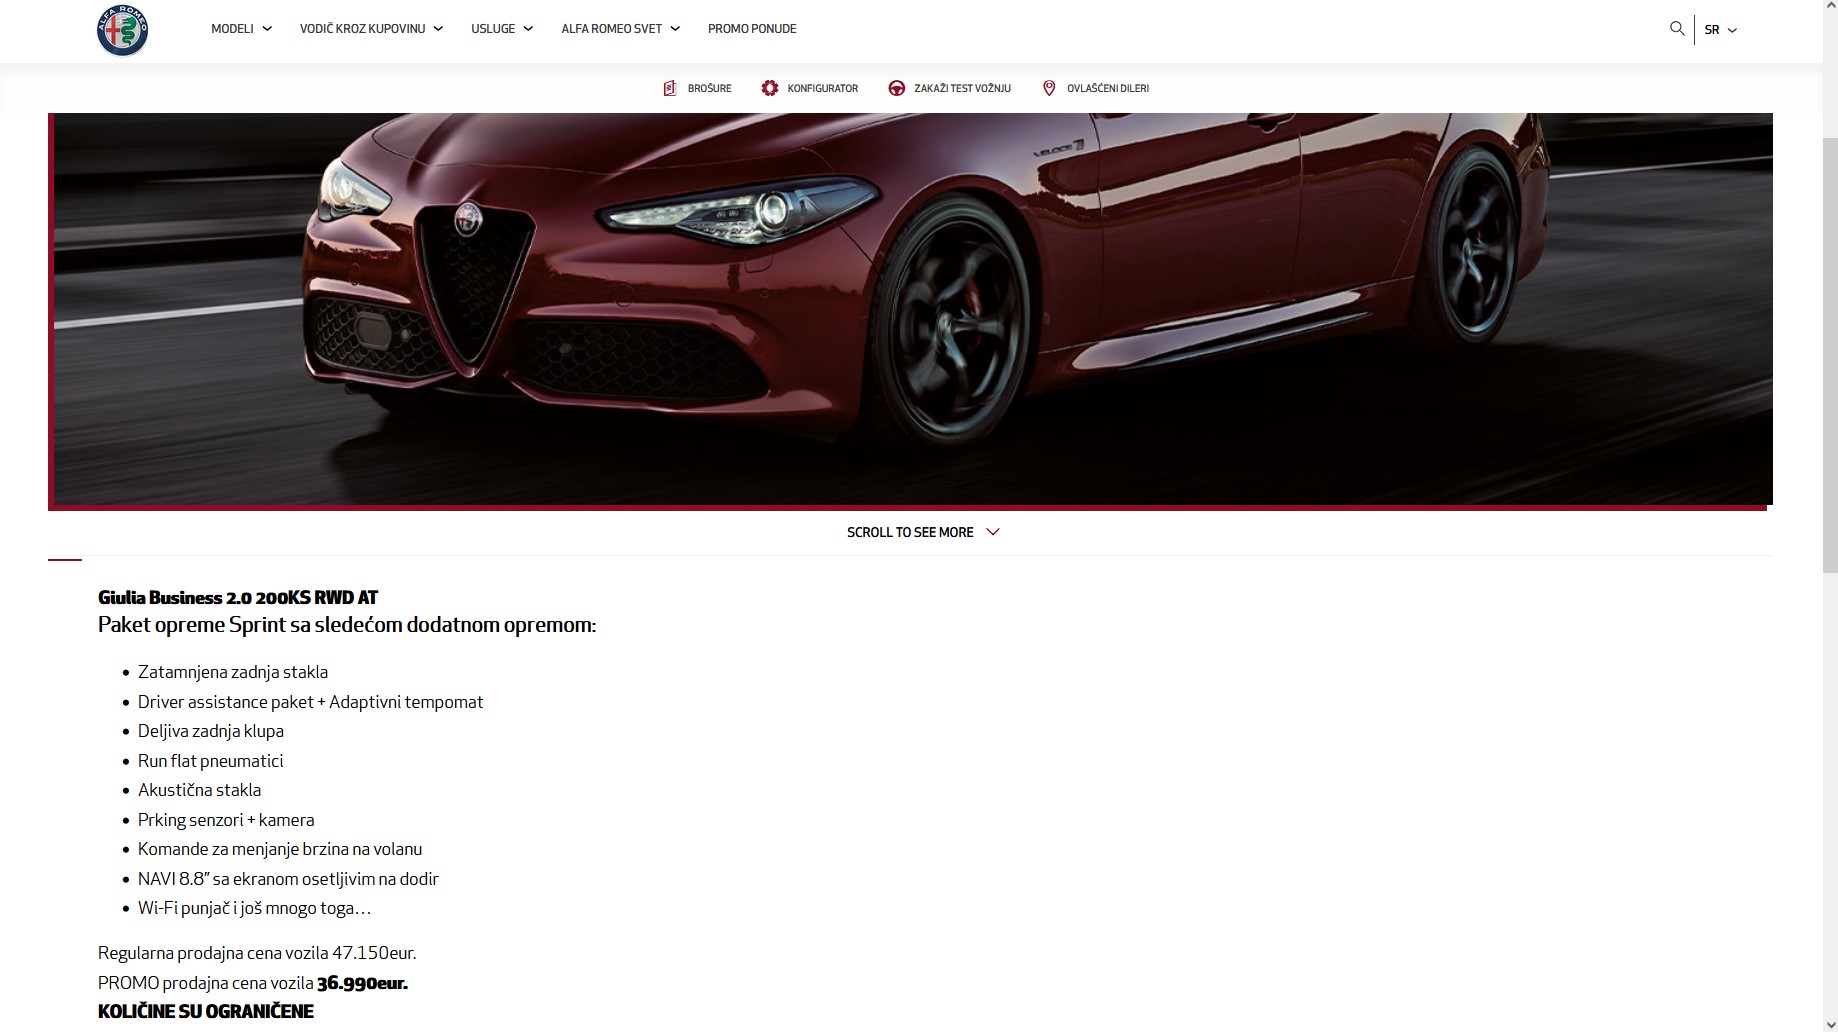This screenshot has width=1838, height=1032.
Task: Select the Paket opreme Sprint subtitle
Action: [347, 625]
